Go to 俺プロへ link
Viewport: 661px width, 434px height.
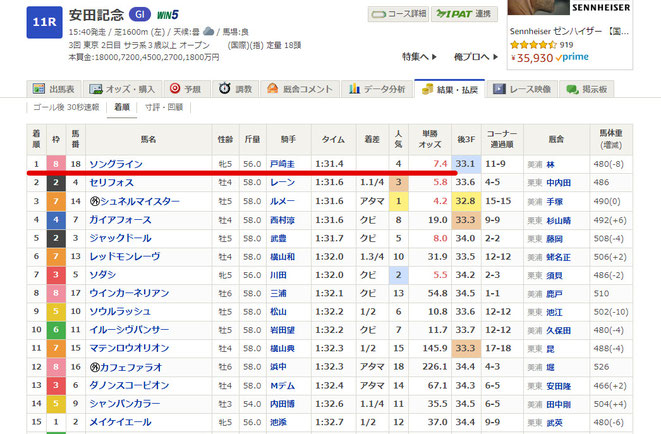coord(476,56)
